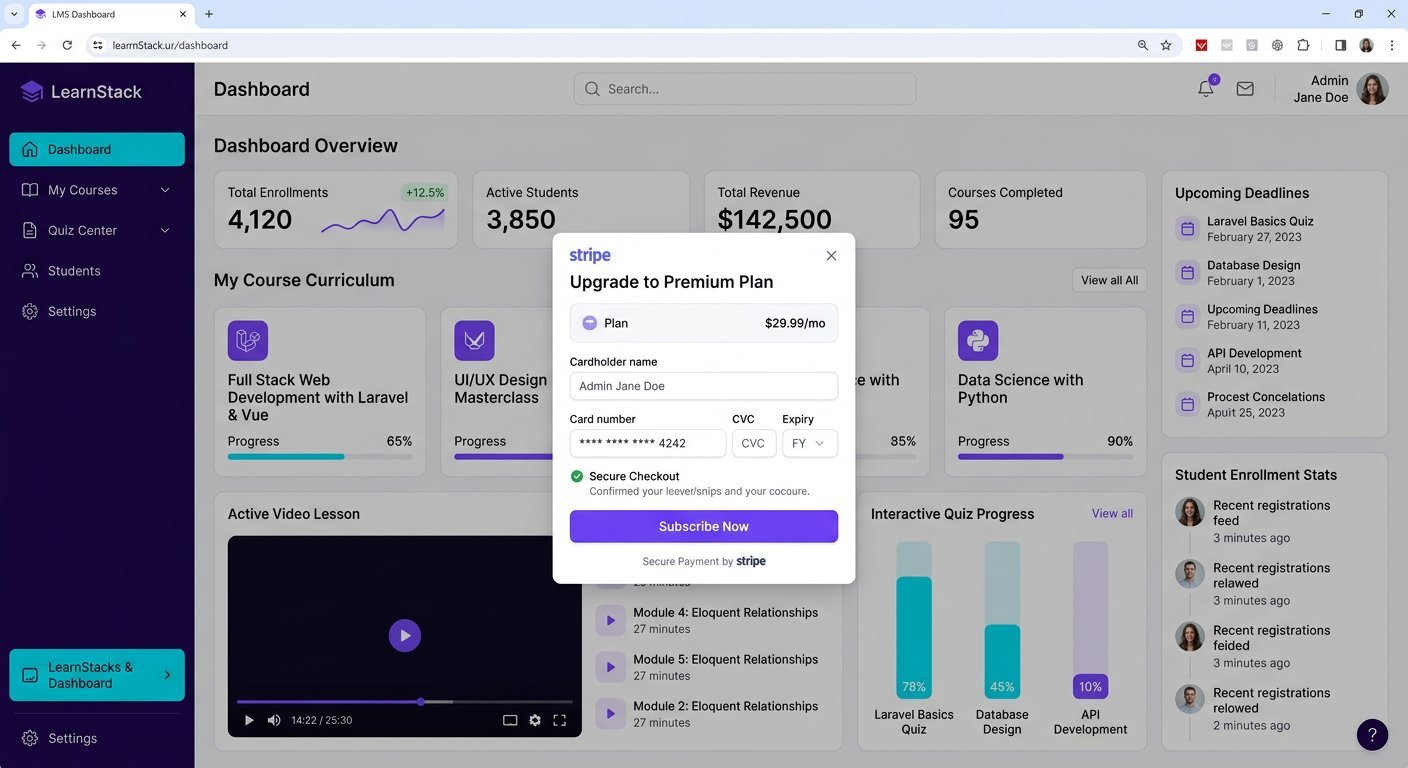Close the Stripe upgrade dialog
The width and height of the screenshot is (1408, 768).
[x=831, y=256]
